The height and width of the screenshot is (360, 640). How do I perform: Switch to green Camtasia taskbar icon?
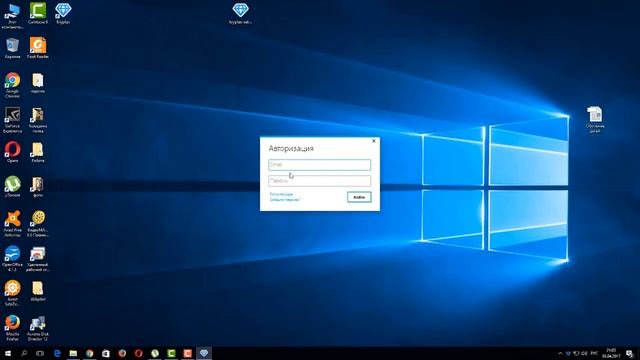pos(171,353)
